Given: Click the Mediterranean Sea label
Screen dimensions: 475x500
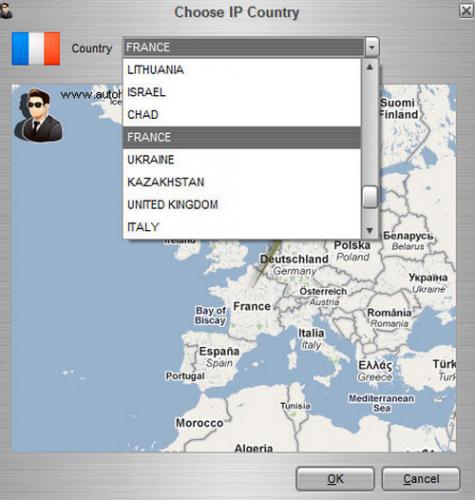Looking at the screenshot, I should [381, 403].
